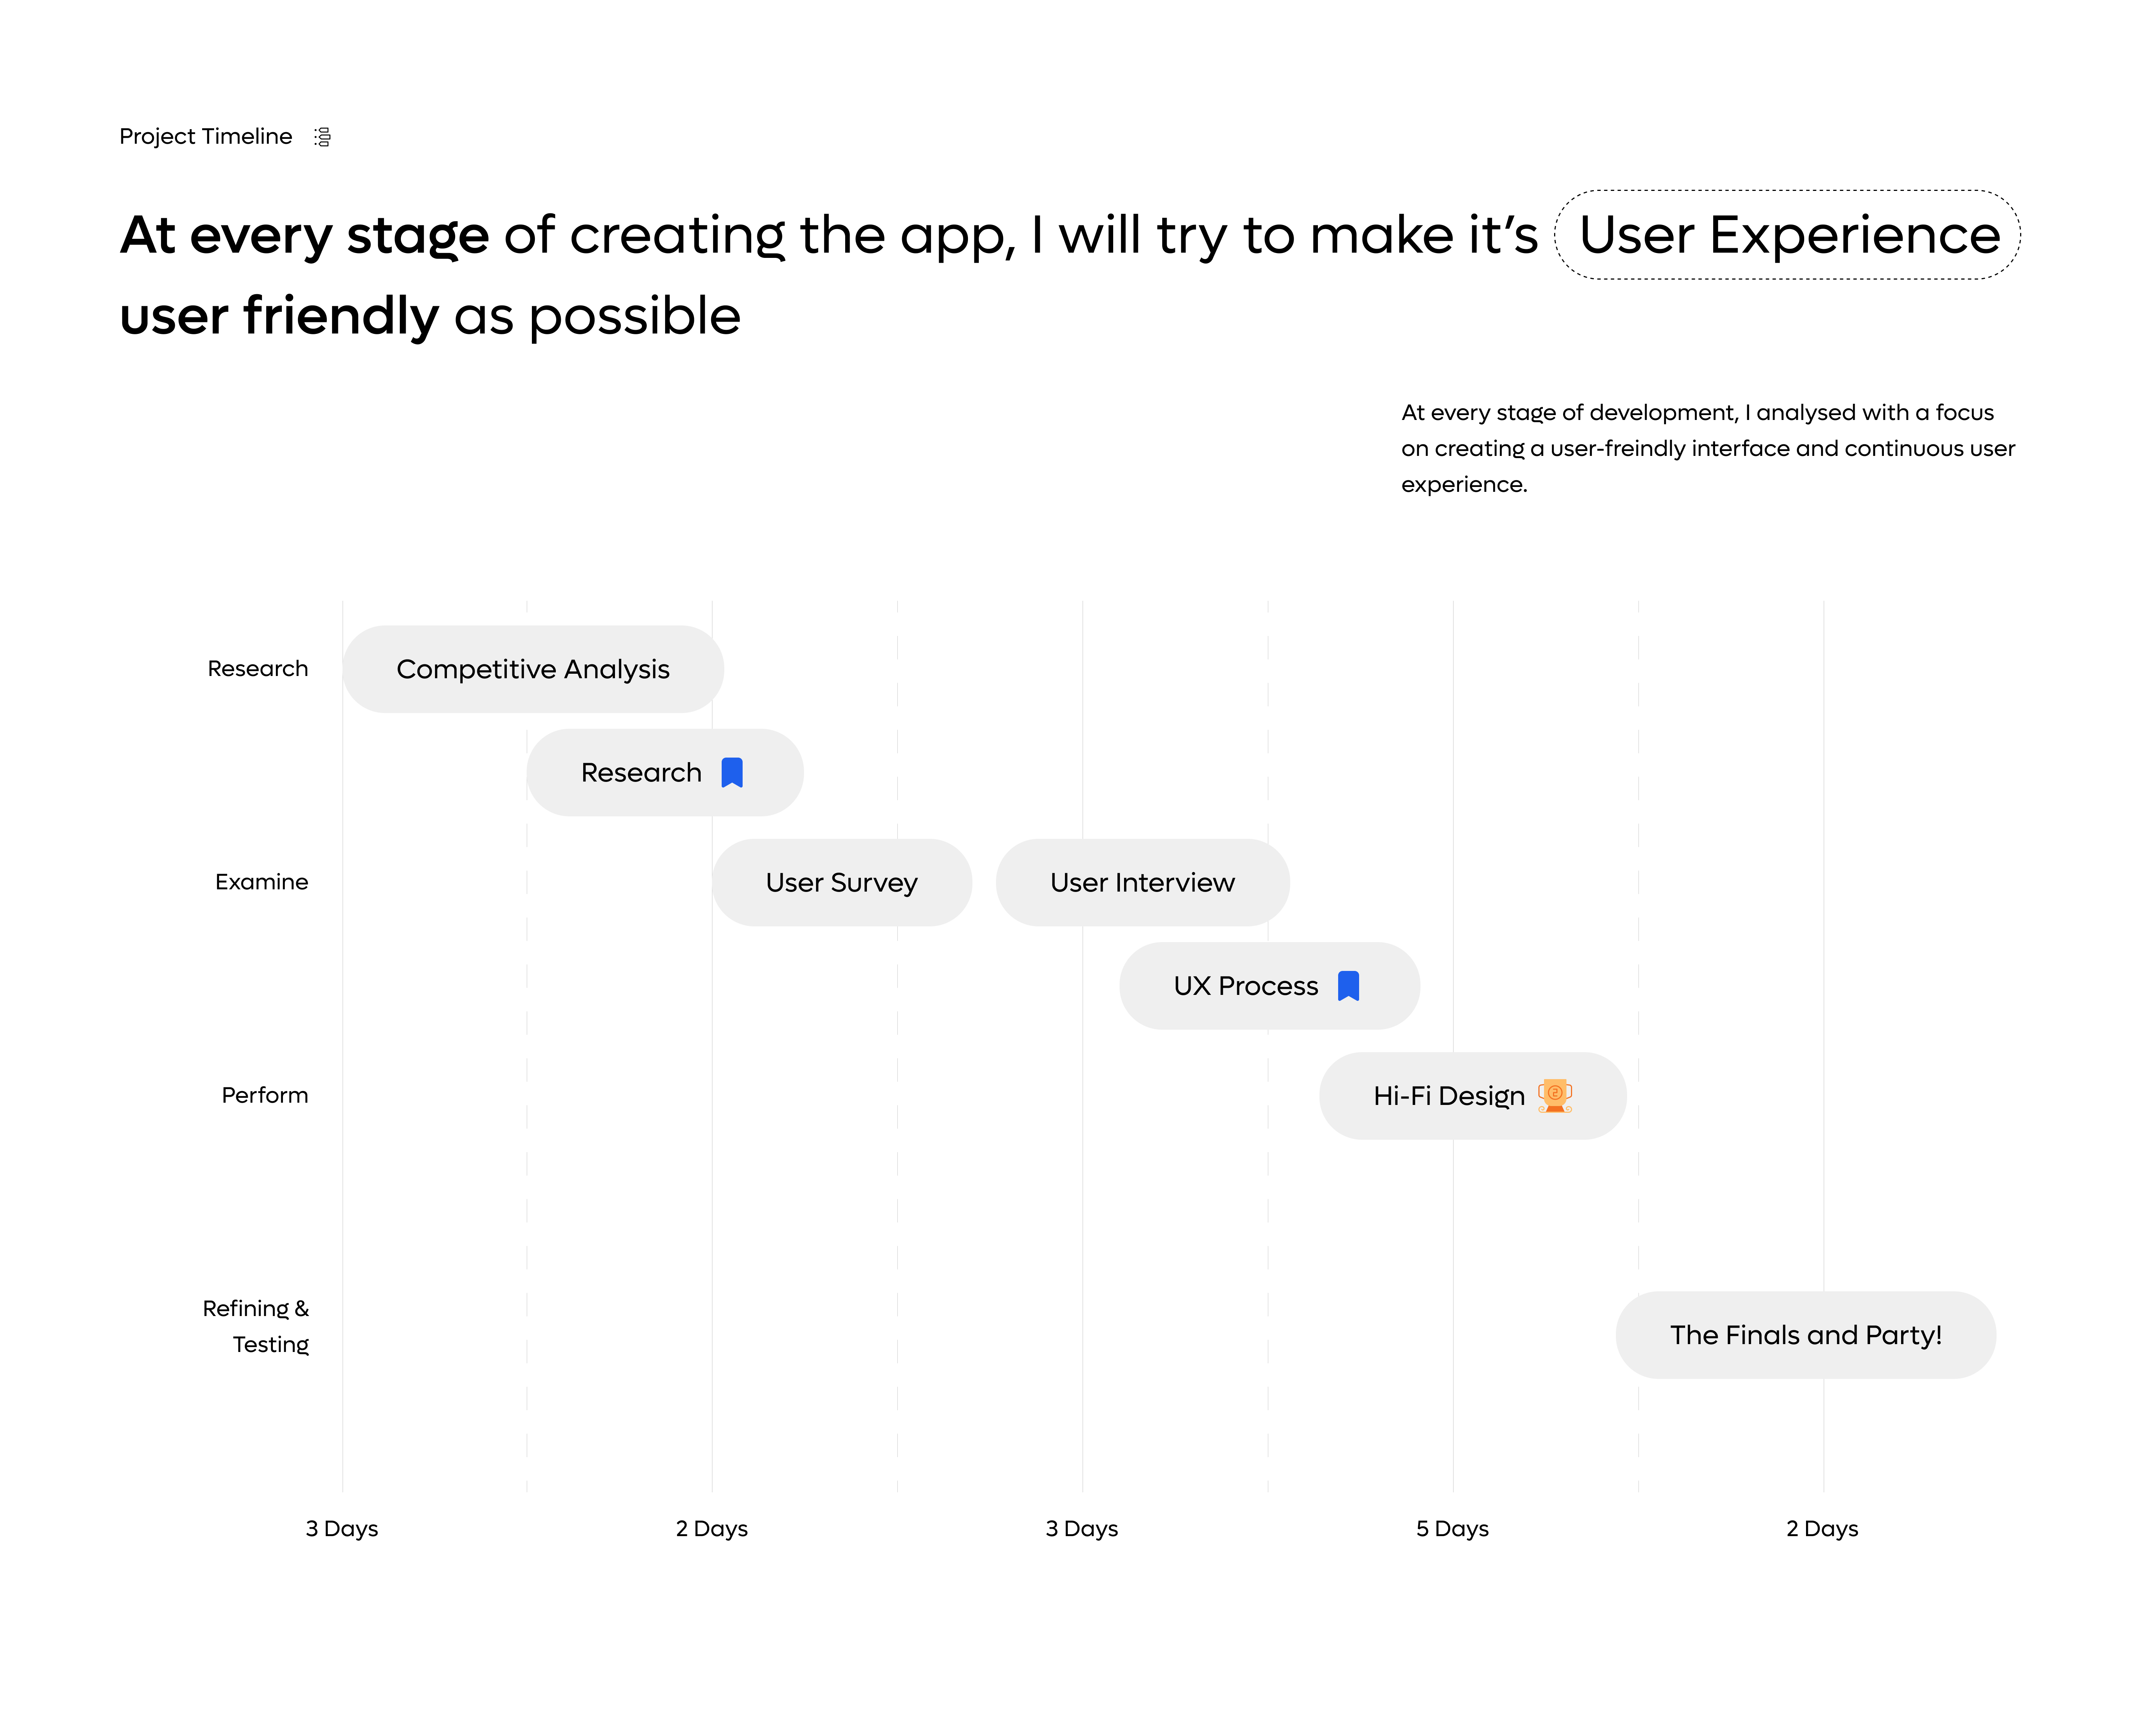Screen dimensions: 2156x1736
Task: Click the Perform phase label
Action: [265, 1095]
